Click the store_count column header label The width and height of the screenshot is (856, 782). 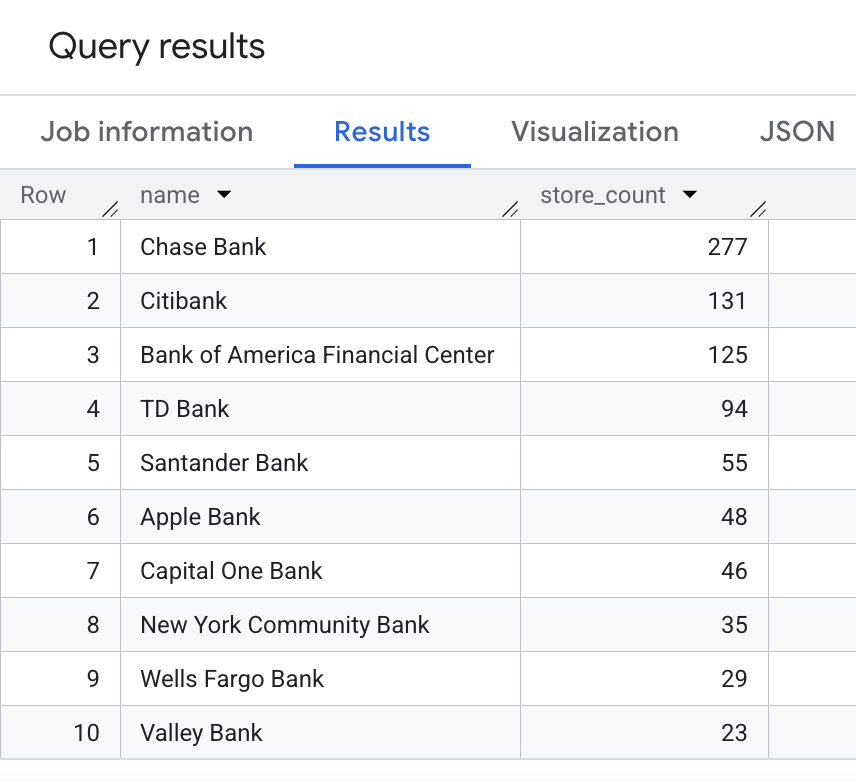click(601, 195)
